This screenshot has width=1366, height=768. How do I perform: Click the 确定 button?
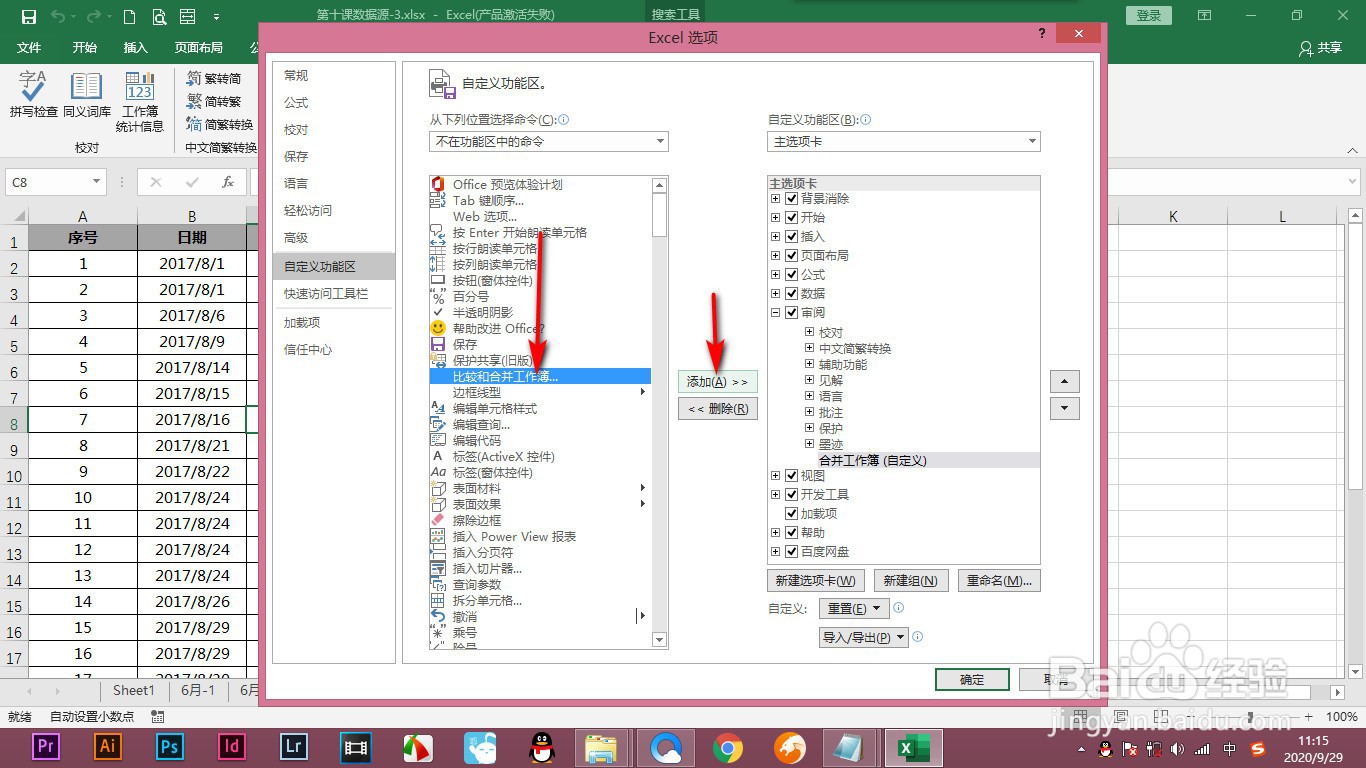point(972,680)
